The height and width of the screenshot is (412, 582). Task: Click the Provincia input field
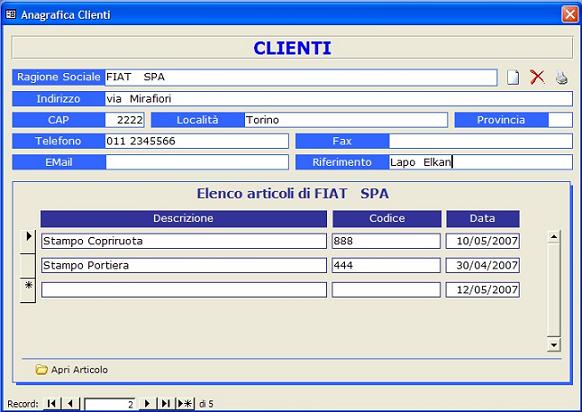(x=560, y=120)
